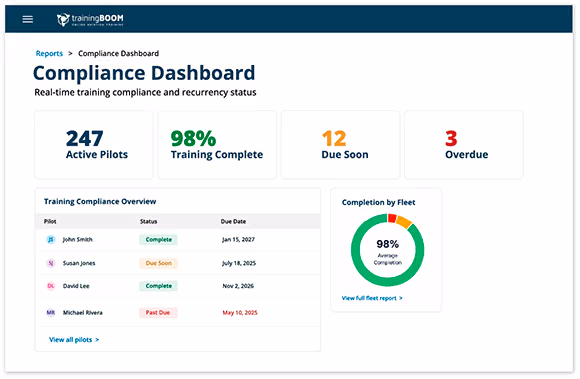Screen dimensions: 580x379
Task: Sort table by the Status column header
Action: click(x=149, y=221)
